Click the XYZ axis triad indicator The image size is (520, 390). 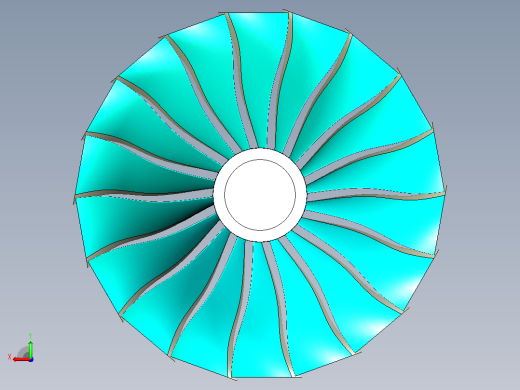tap(21, 348)
